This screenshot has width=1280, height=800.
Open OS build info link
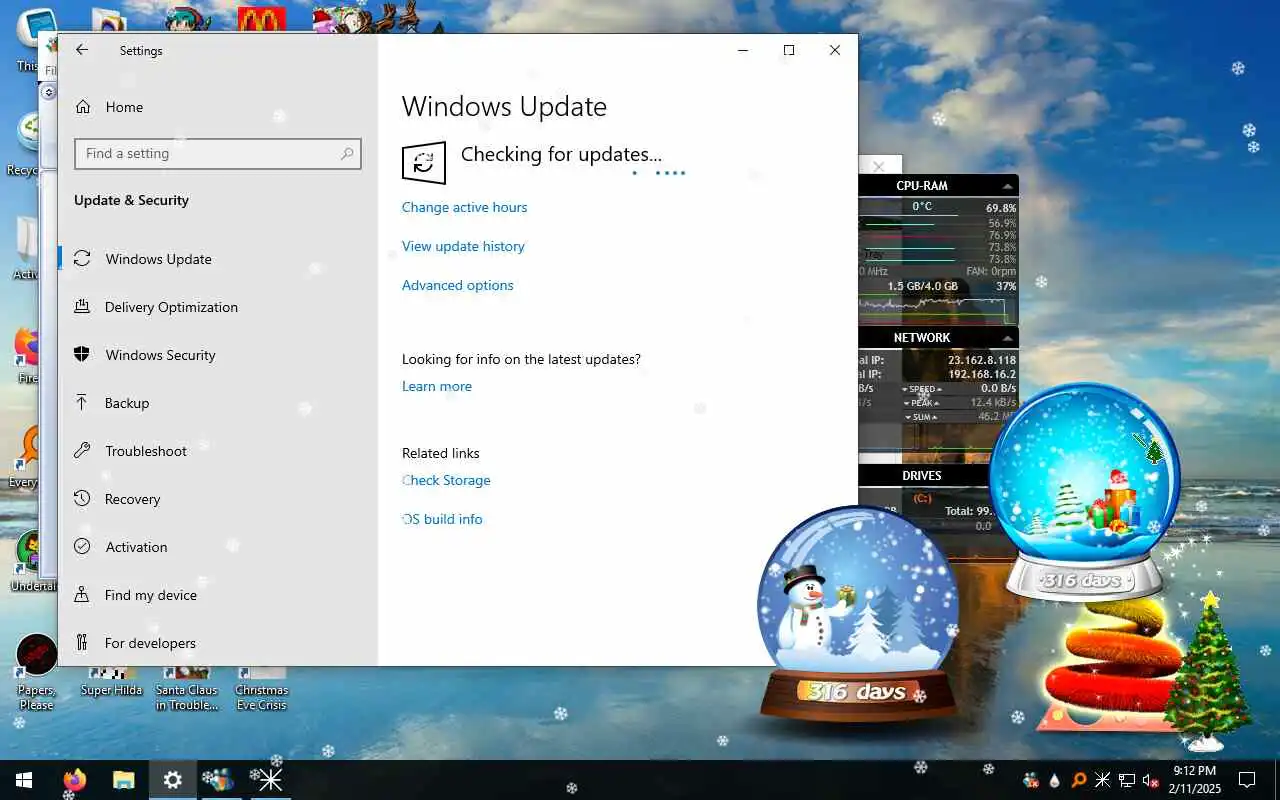tap(442, 519)
